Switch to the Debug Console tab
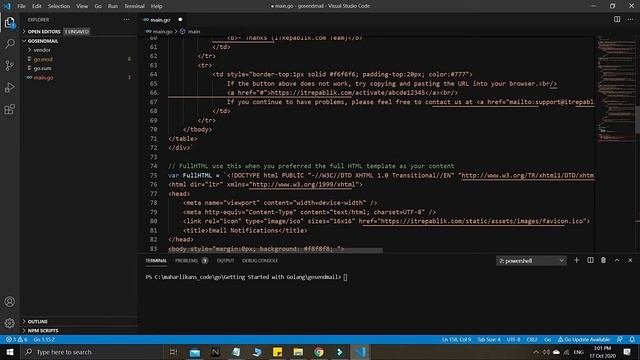Screen dimensions: 640x360 coord(260,260)
